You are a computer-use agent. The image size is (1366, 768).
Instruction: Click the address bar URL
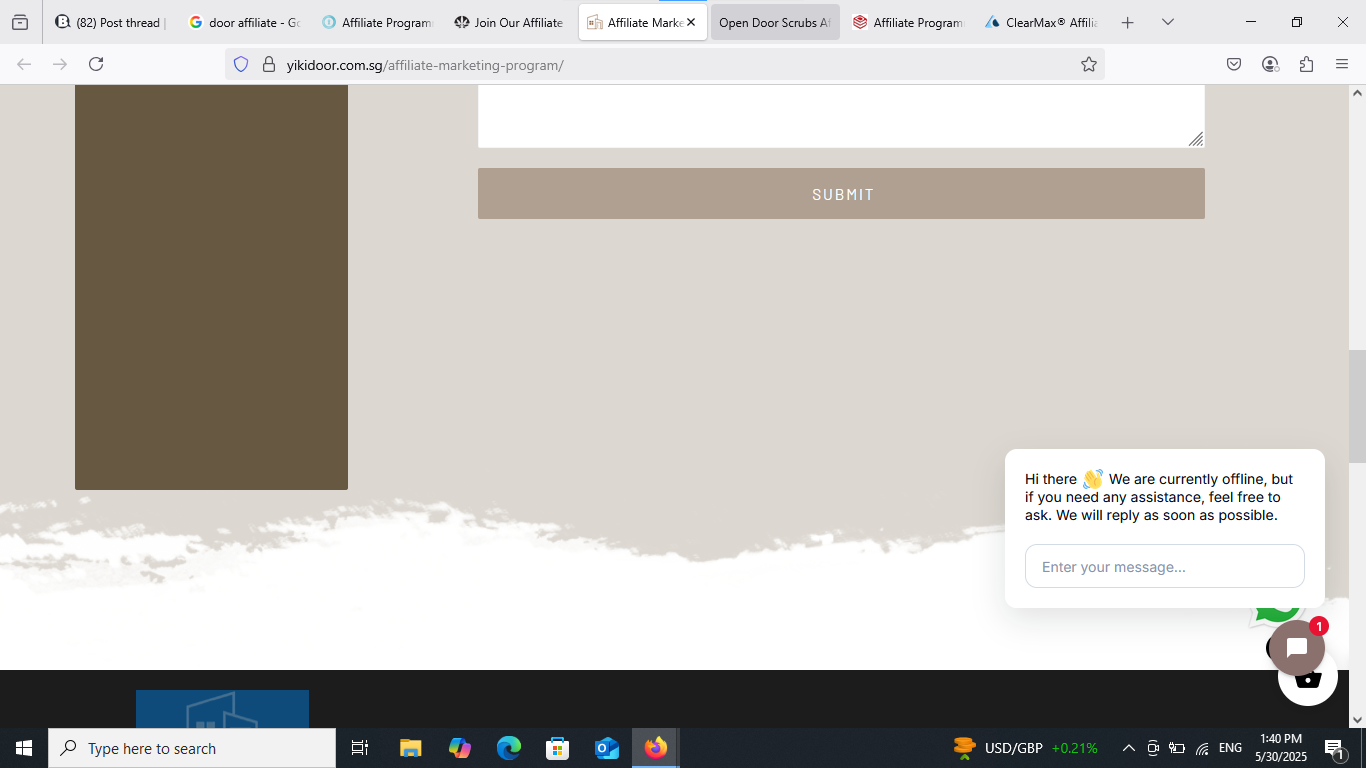click(425, 65)
